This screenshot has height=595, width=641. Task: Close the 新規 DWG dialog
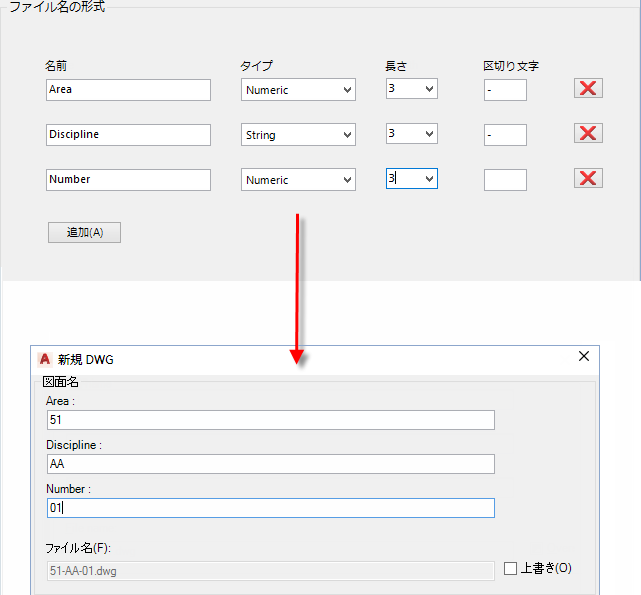click(x=584, y=356)
